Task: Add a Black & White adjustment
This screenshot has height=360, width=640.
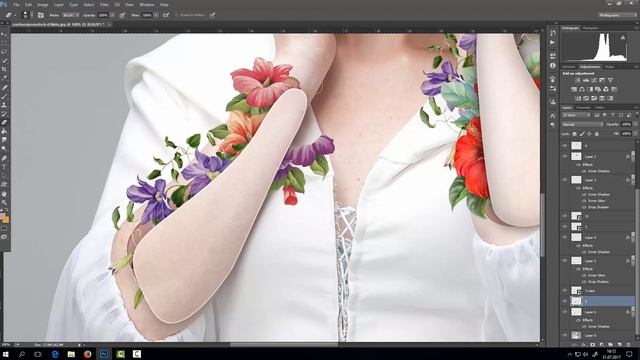Action: point(590,89)
